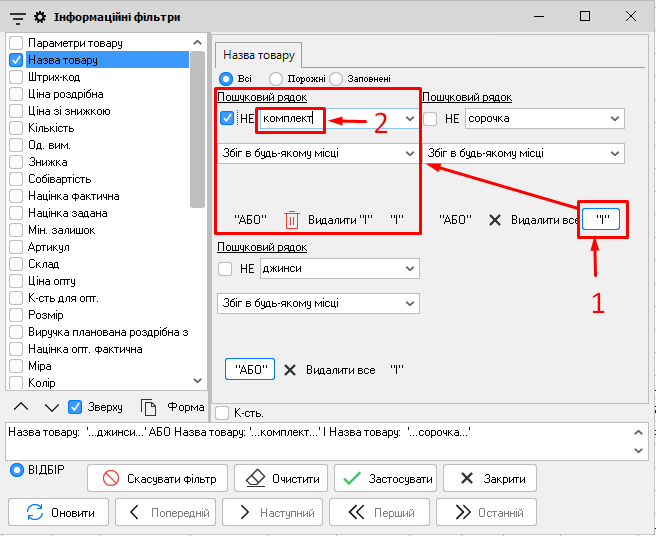This screenshot has width=656, height=536.
Task: Enable the Штрих-код checkbox
Action: click(16, 77)
